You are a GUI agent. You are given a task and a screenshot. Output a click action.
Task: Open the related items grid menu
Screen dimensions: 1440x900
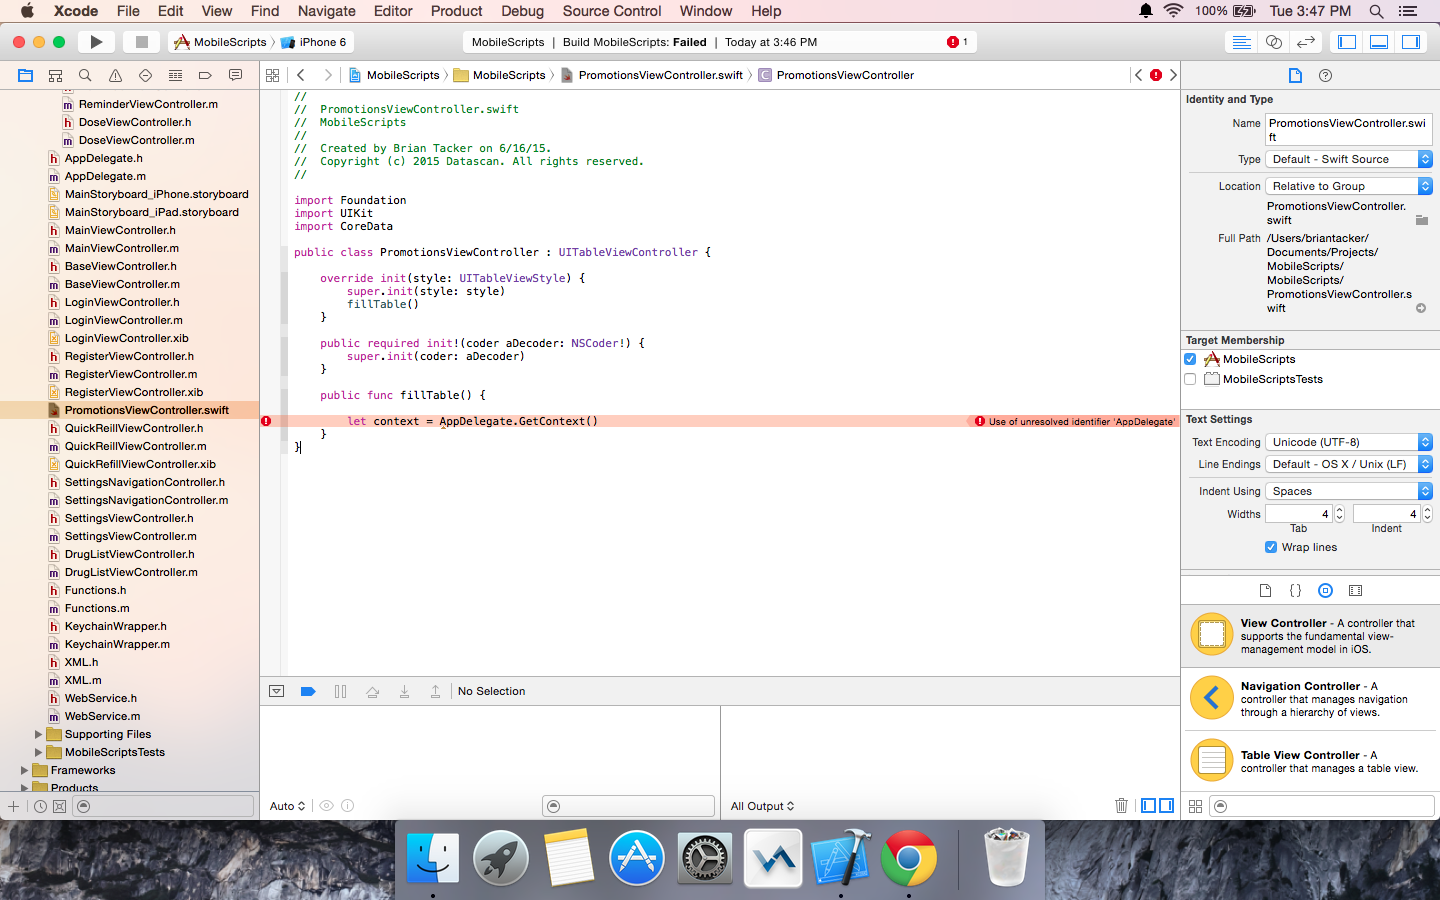pyautogui.click(x=272, y=75)
